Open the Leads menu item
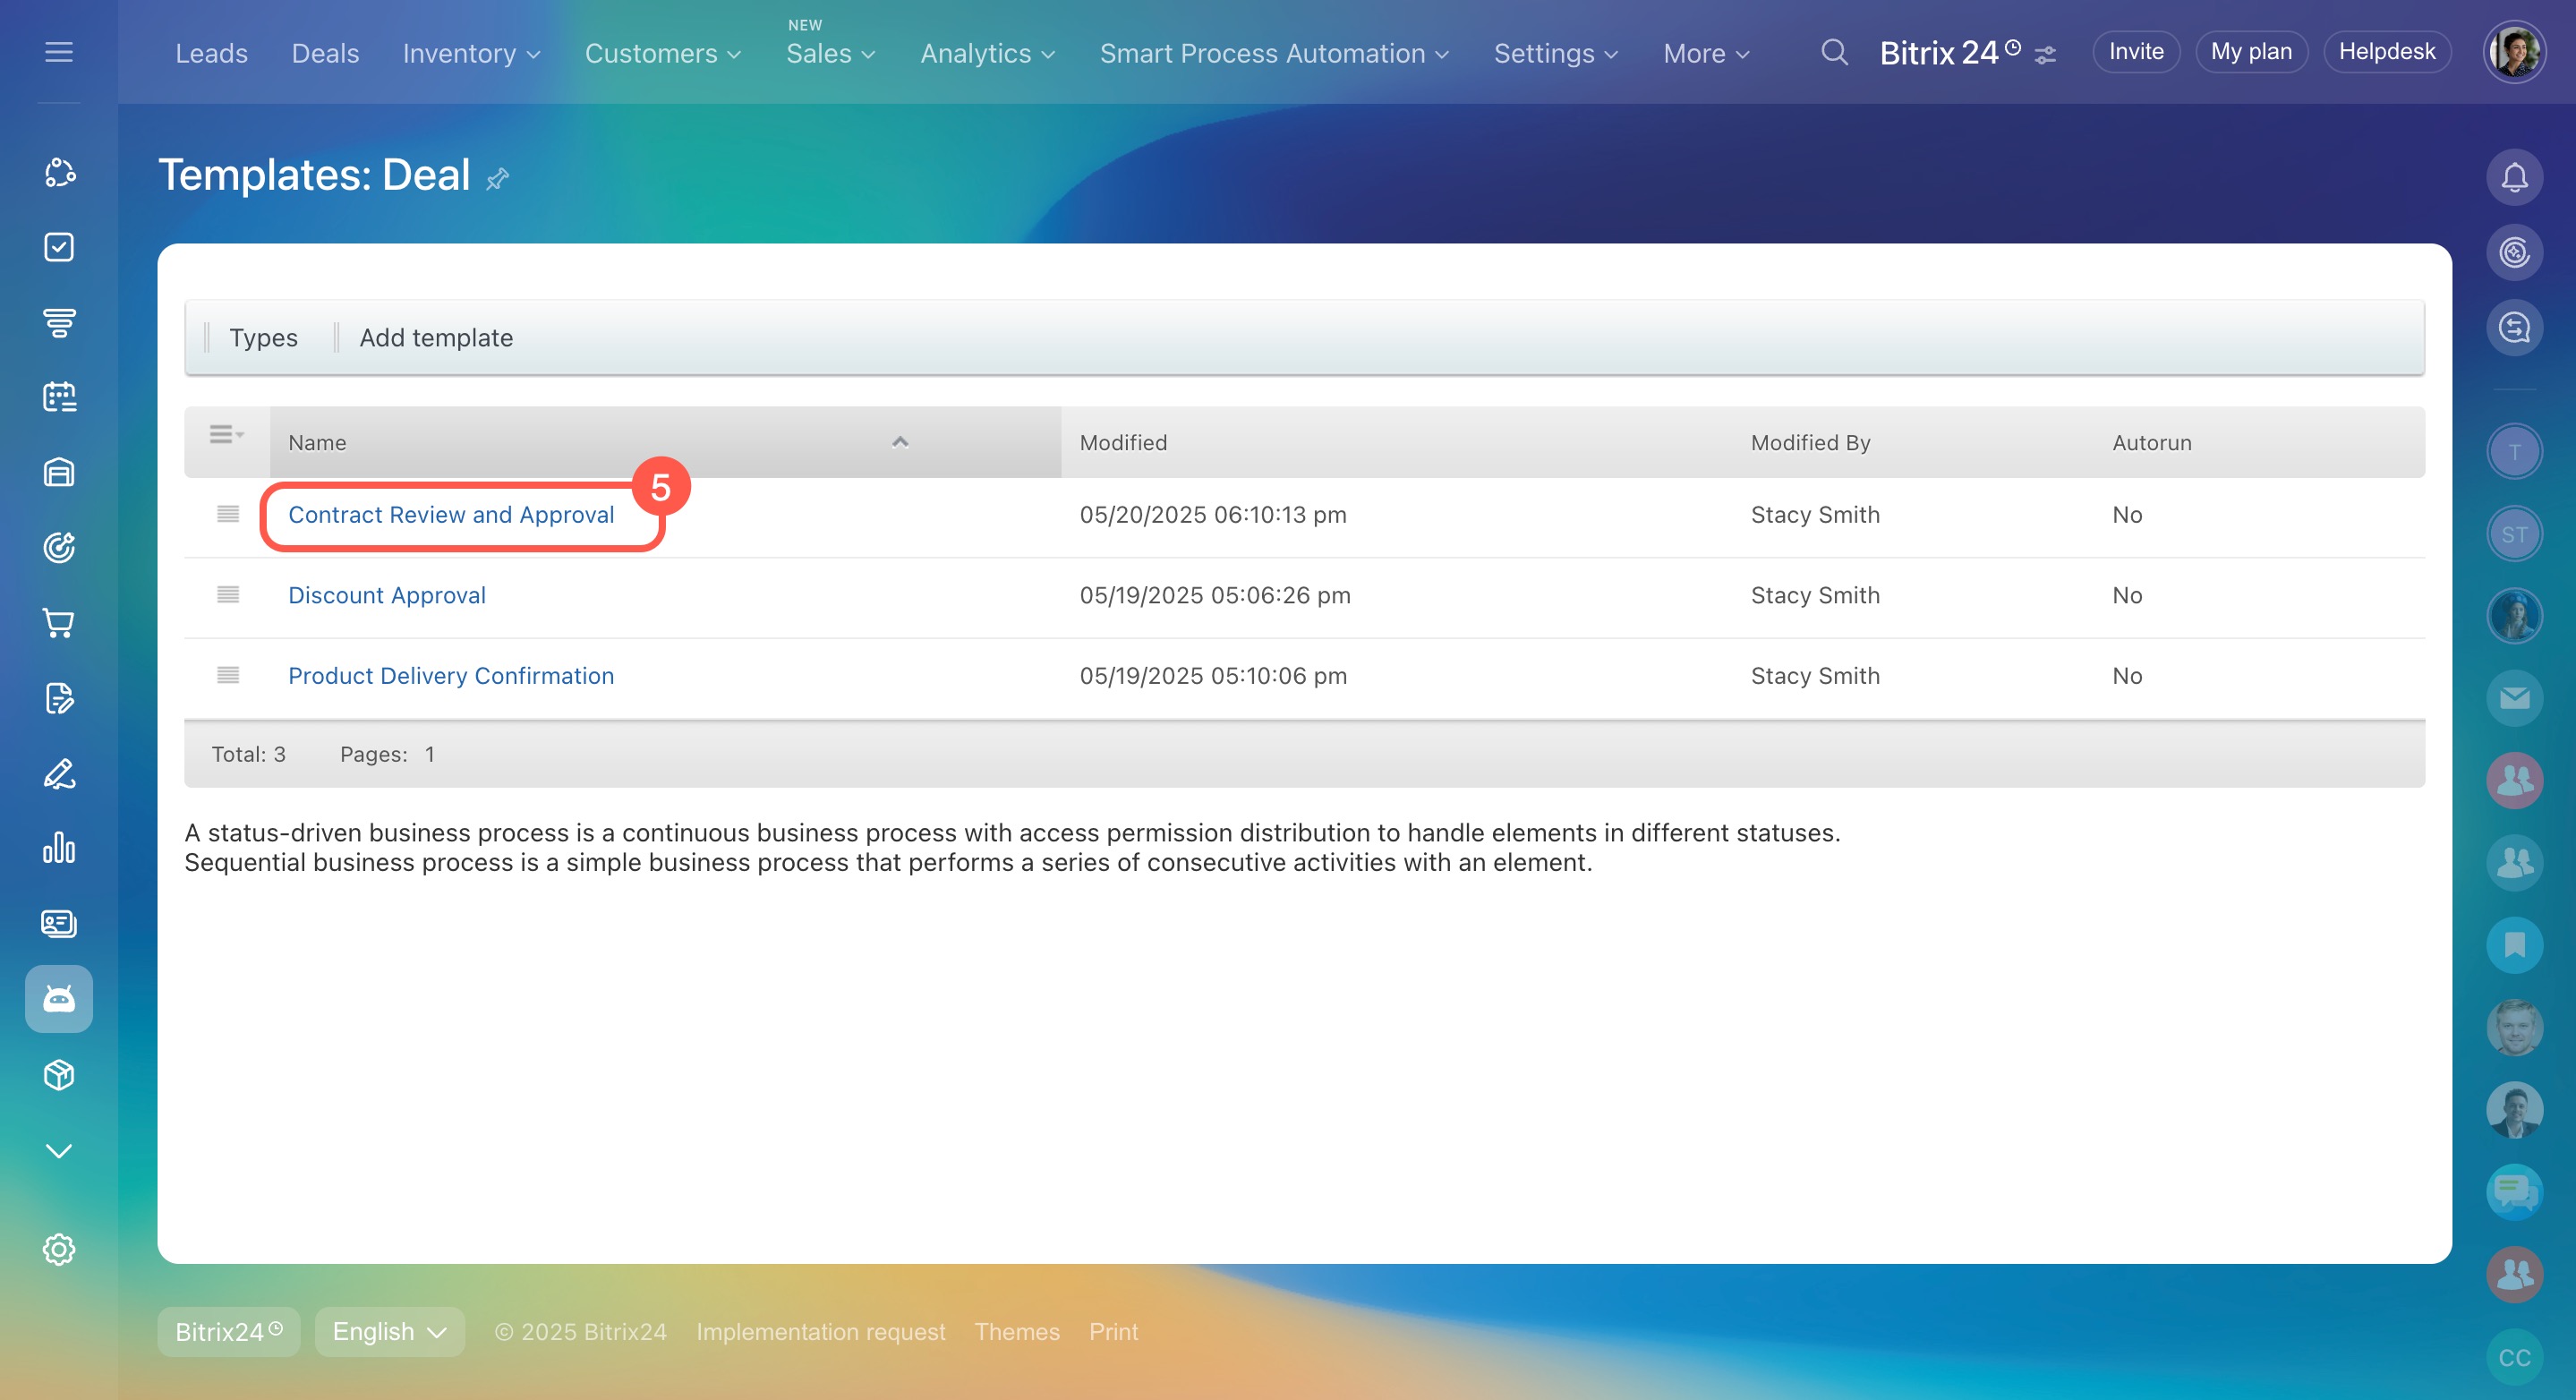The height and width of the screenshot is (1400, 2576). click(211, 53)
